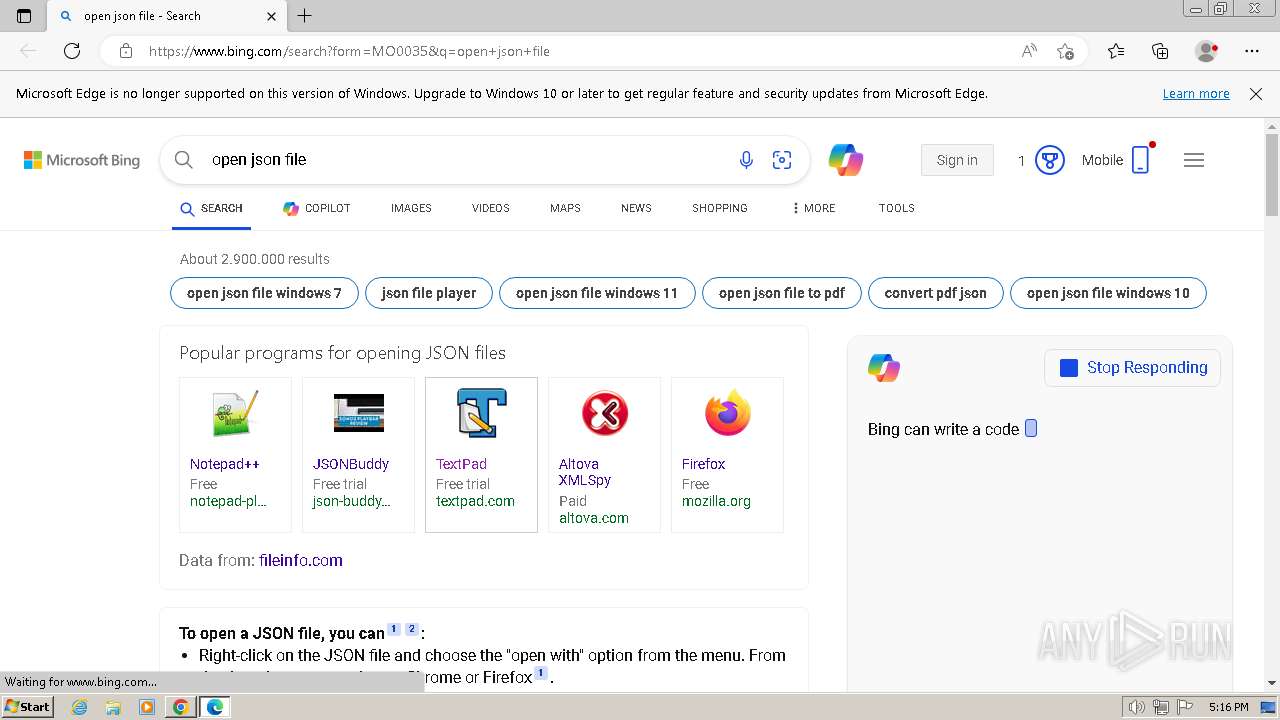1280x720 pixels.
Task: Select 'json file player' suggestion
Action: point(429,293)
